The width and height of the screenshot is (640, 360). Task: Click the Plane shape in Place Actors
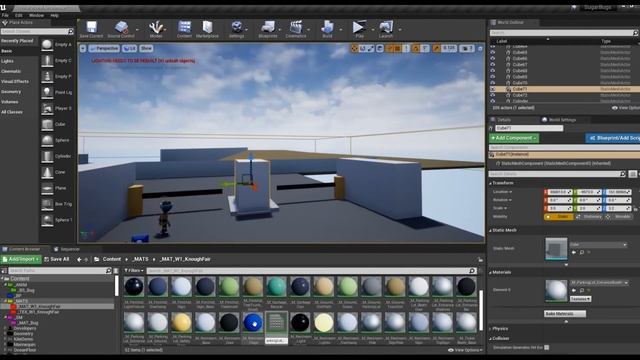(47, 188)
